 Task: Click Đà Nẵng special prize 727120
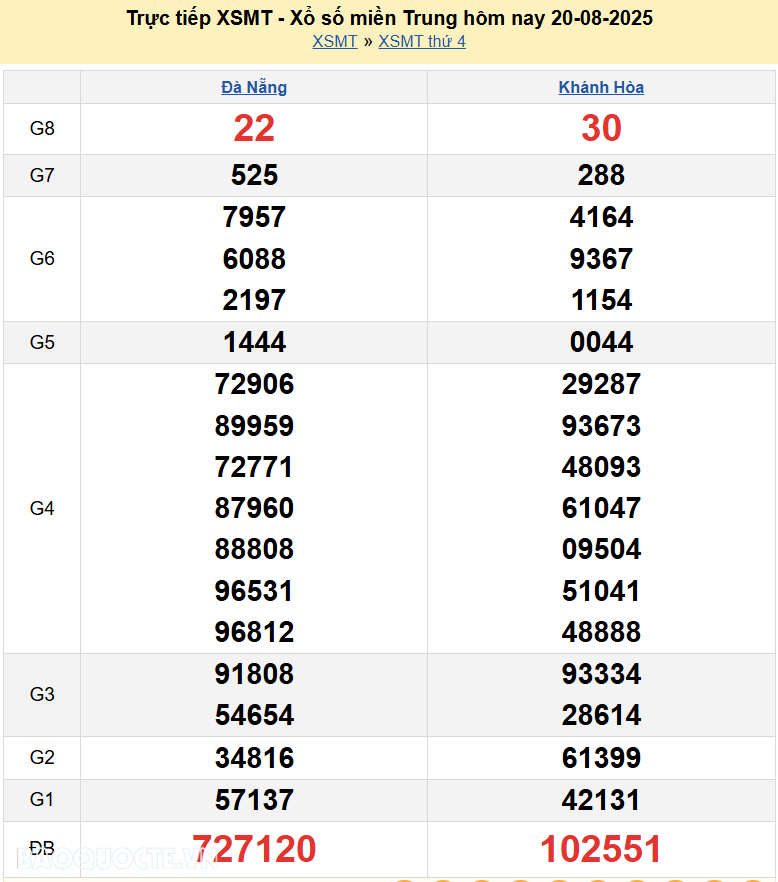[x=254, y=849]
